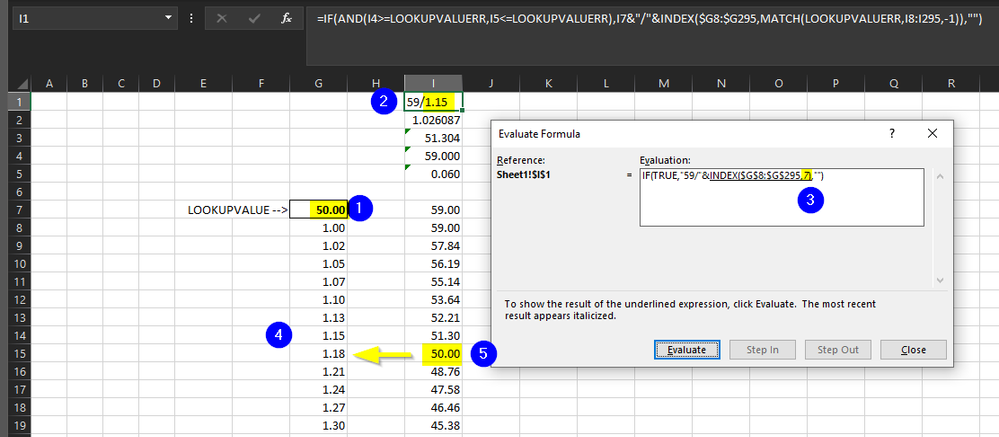Click the Select All corner triangle
Viewport: 999px width, 437px height.
tap(22, 83)
